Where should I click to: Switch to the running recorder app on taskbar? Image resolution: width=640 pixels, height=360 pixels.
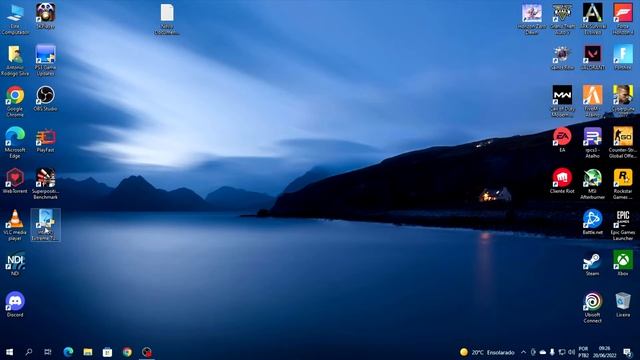coord(147,352)
